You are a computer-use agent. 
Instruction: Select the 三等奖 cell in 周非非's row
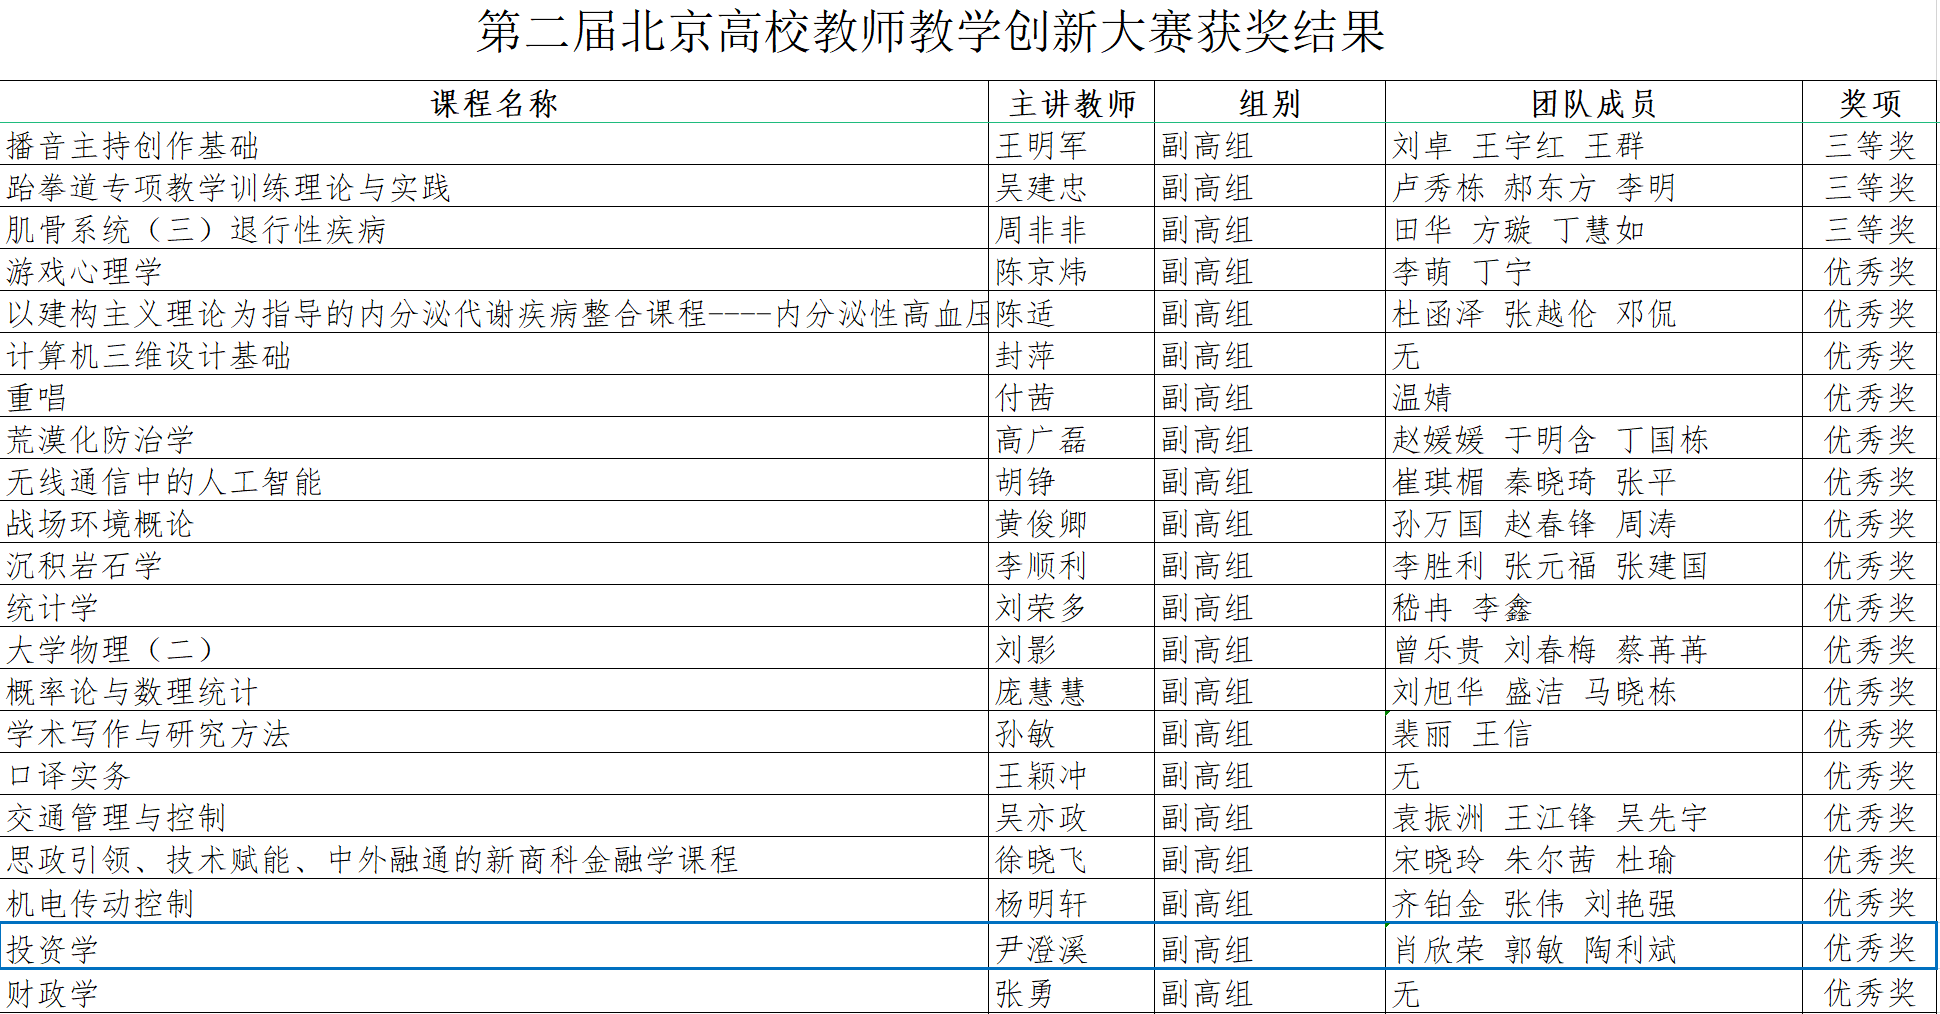[1869, 230]
